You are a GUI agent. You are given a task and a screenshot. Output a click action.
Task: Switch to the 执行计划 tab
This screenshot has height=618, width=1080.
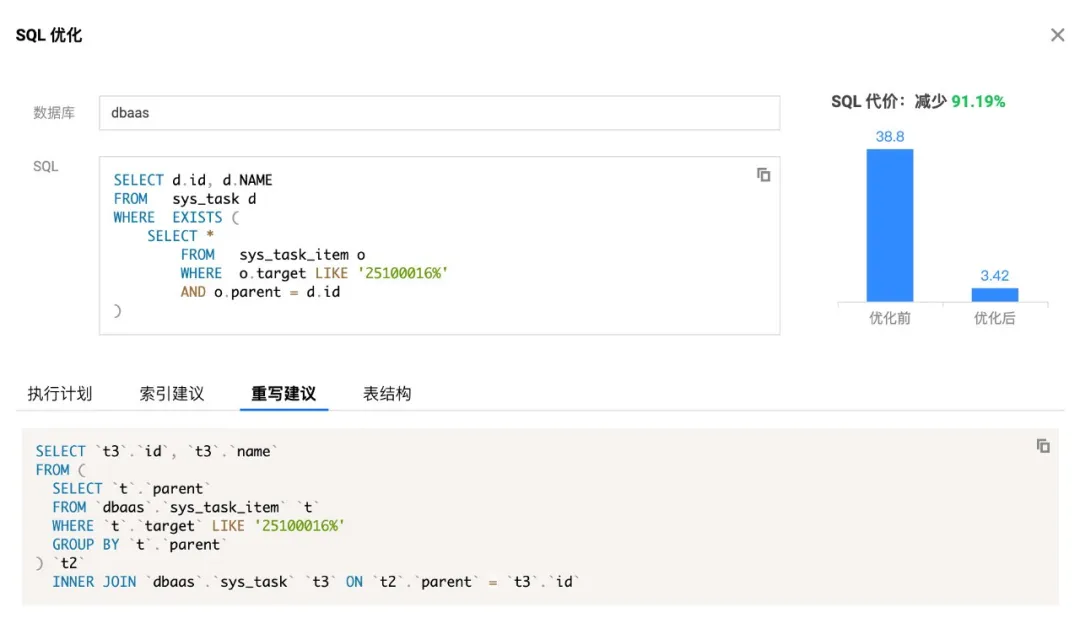(x=60, y=394)
